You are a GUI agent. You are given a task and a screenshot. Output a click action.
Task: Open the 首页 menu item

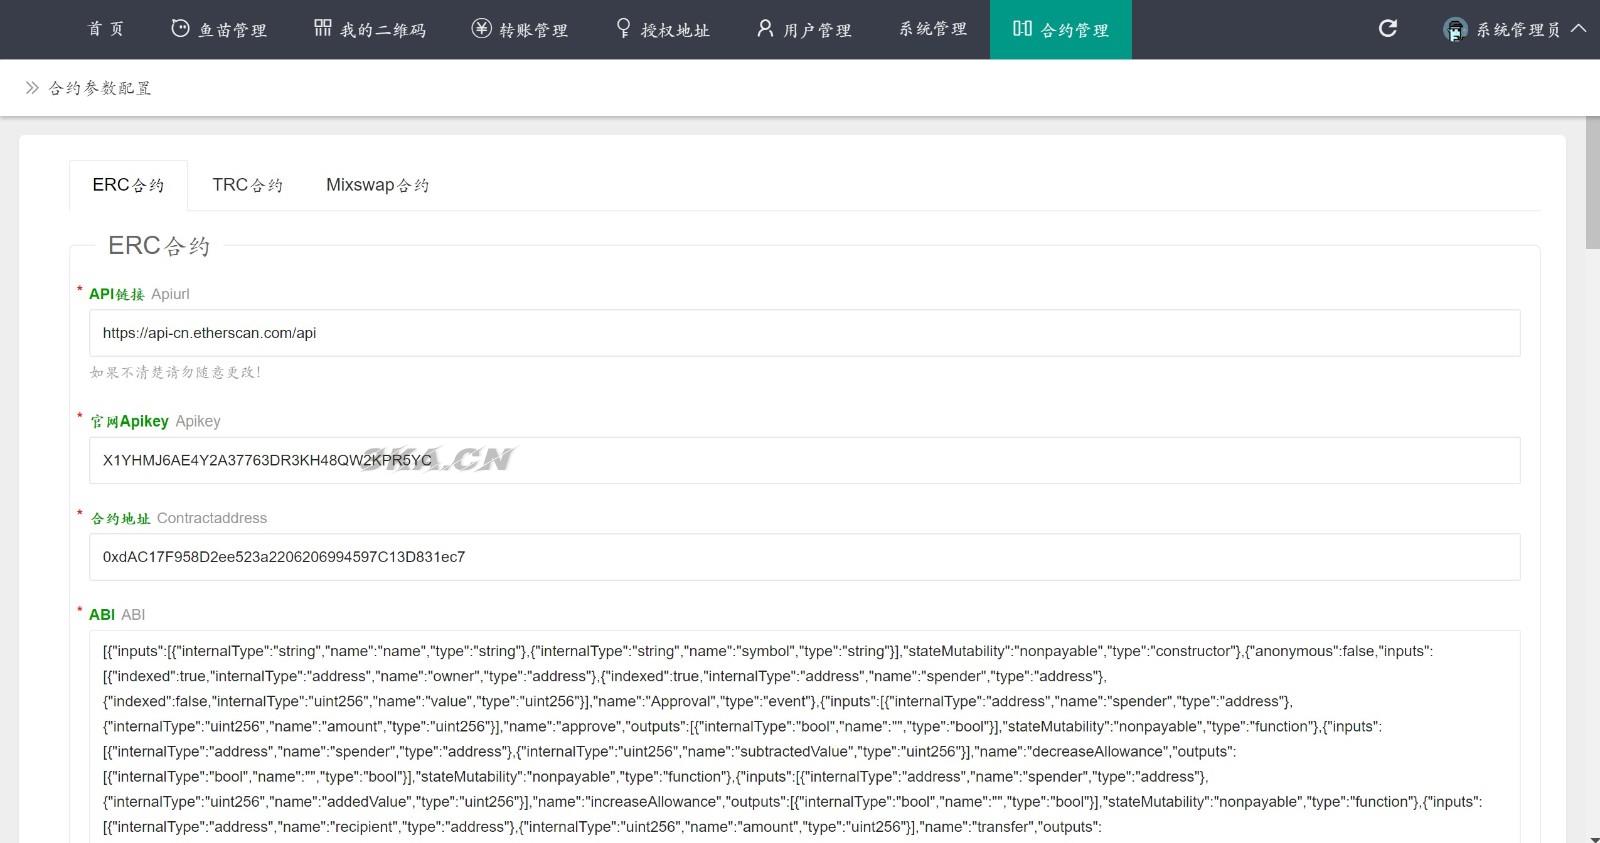pos(106,29)
